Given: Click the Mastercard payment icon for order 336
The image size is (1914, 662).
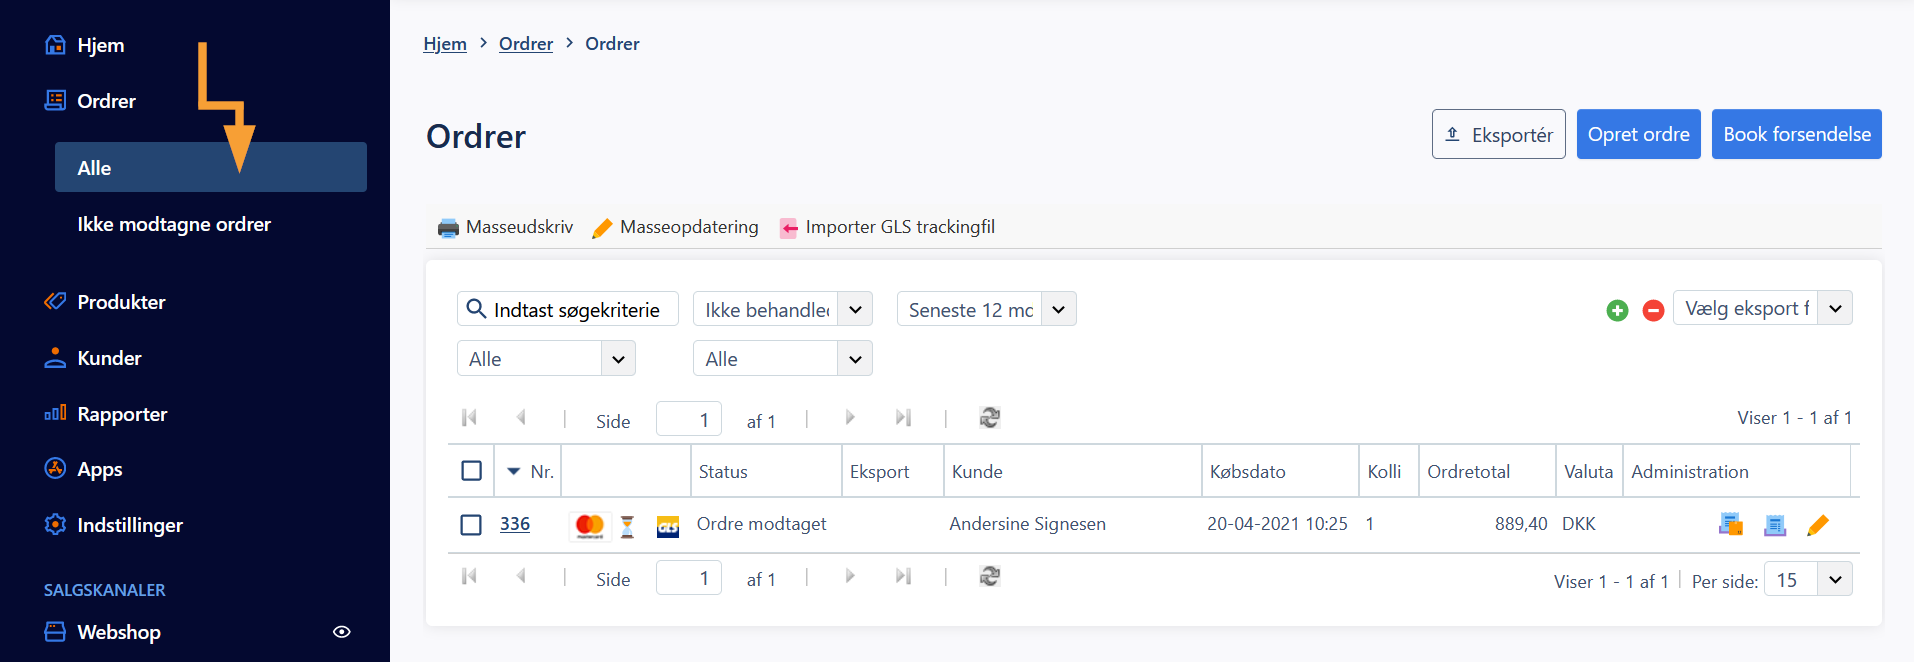Looking at the screenshot, I should tap(589, 525).
